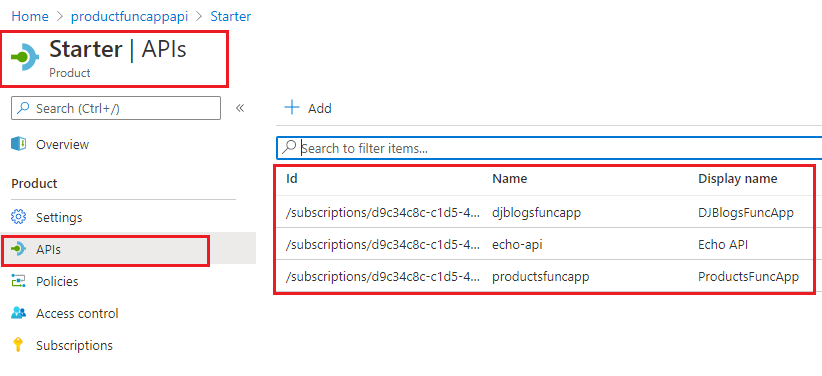
Task: Sort by the Name column header
Action: 510,179
